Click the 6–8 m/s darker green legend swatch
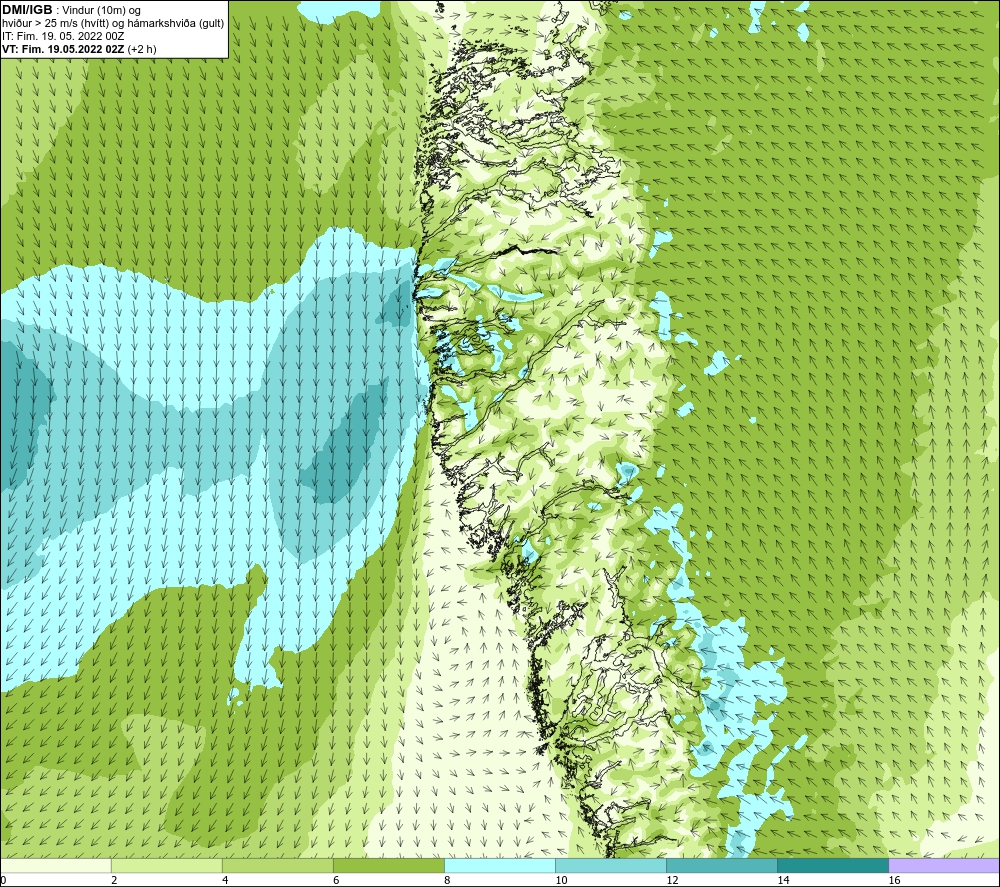This screenshot has height=887, width=1000. (389, 865)
